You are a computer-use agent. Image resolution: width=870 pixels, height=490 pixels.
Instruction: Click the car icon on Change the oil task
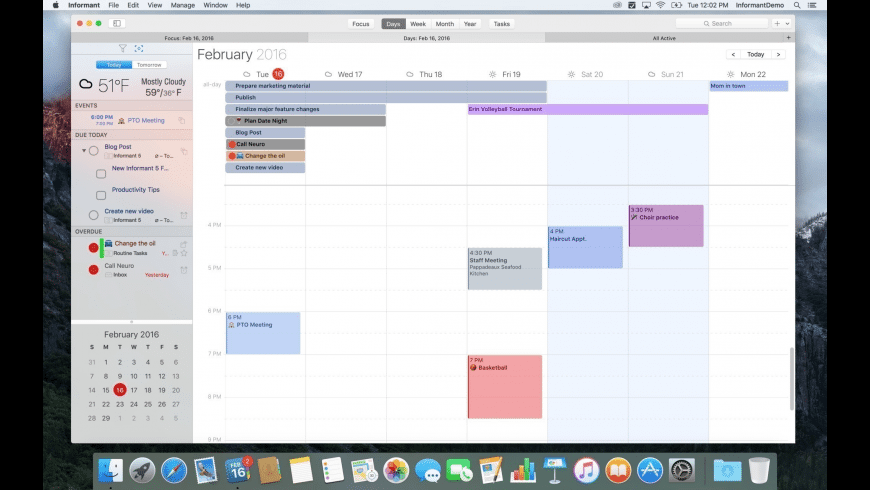click(109, 244)
